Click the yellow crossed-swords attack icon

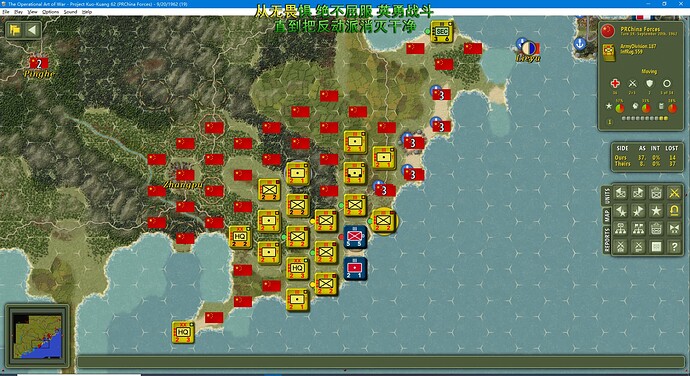[674, 193]
